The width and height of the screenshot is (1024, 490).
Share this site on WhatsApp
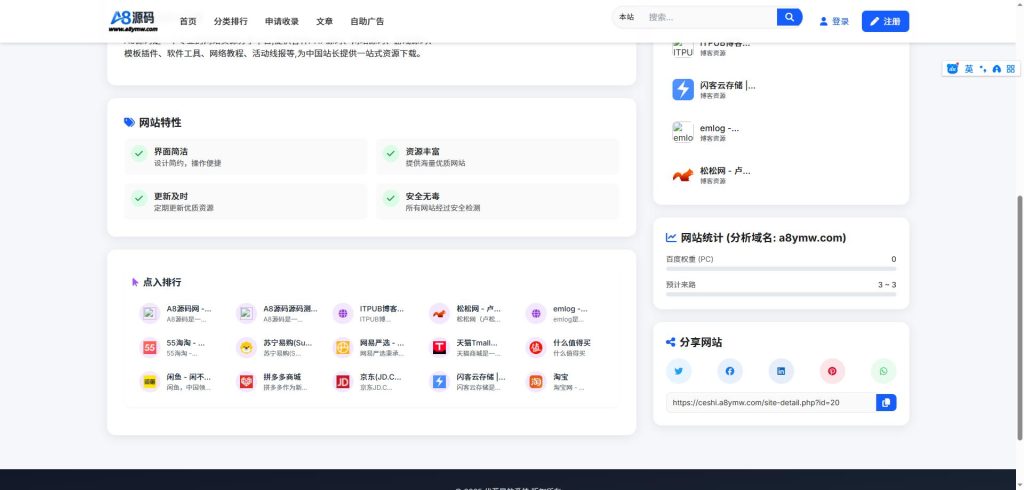[884, 371]
